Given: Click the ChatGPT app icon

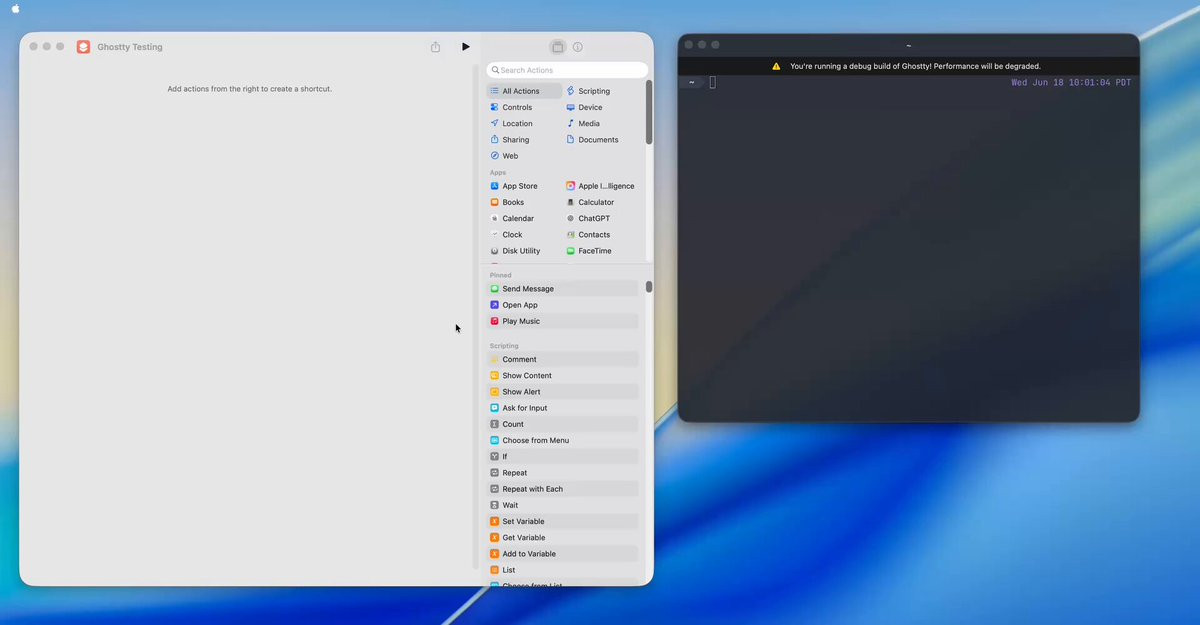Looking at the screenshot, I should [x=570, y=218].
